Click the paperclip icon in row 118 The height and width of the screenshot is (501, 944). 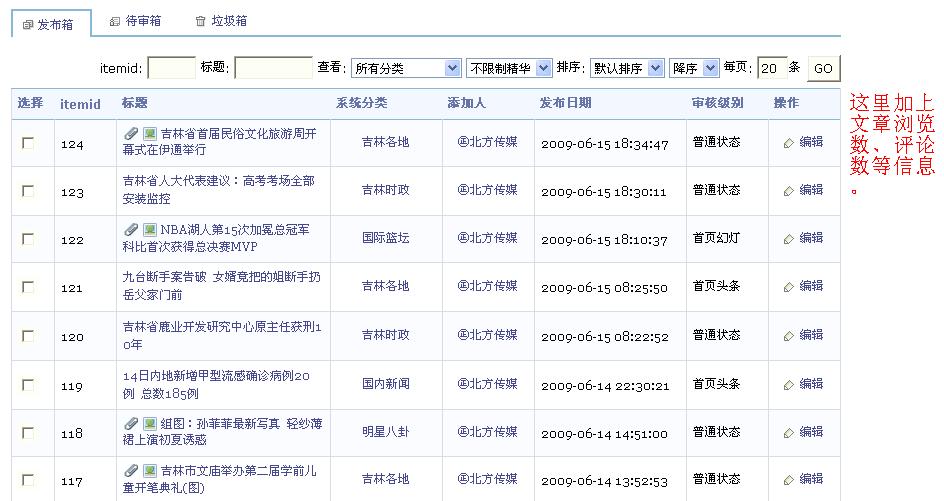coord(131,423)
